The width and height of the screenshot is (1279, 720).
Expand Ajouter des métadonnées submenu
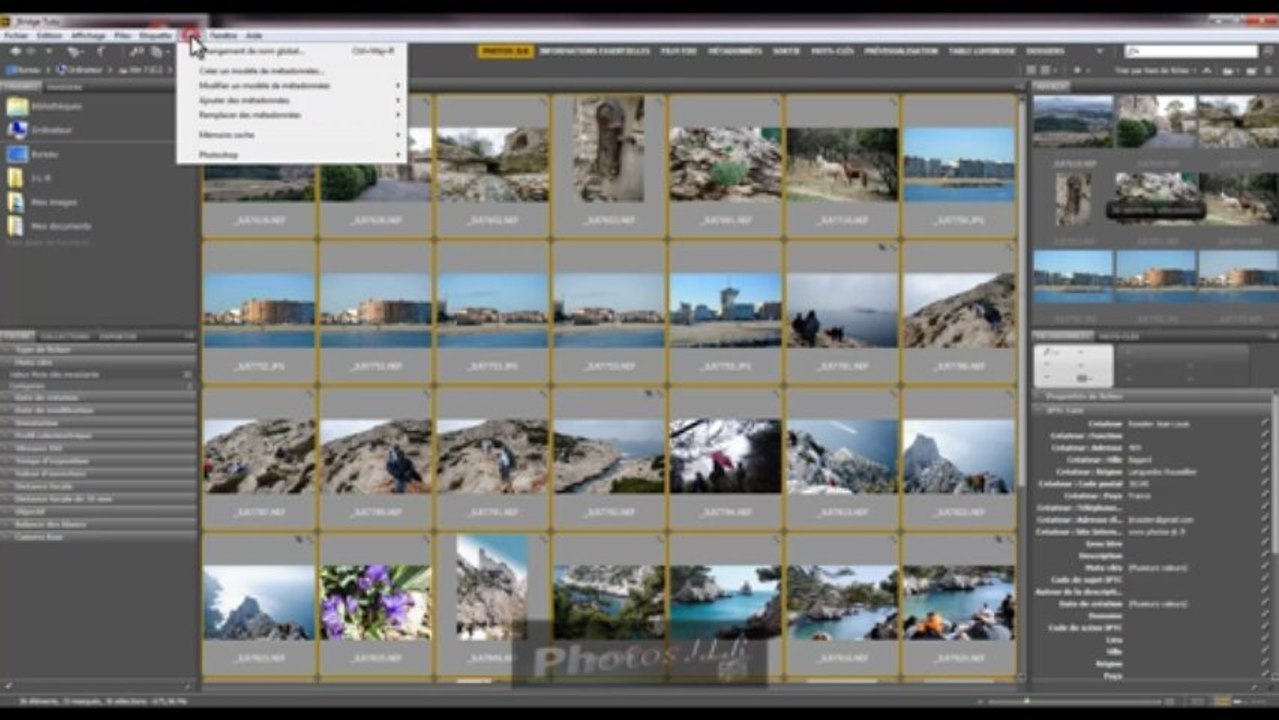[292, 100]
